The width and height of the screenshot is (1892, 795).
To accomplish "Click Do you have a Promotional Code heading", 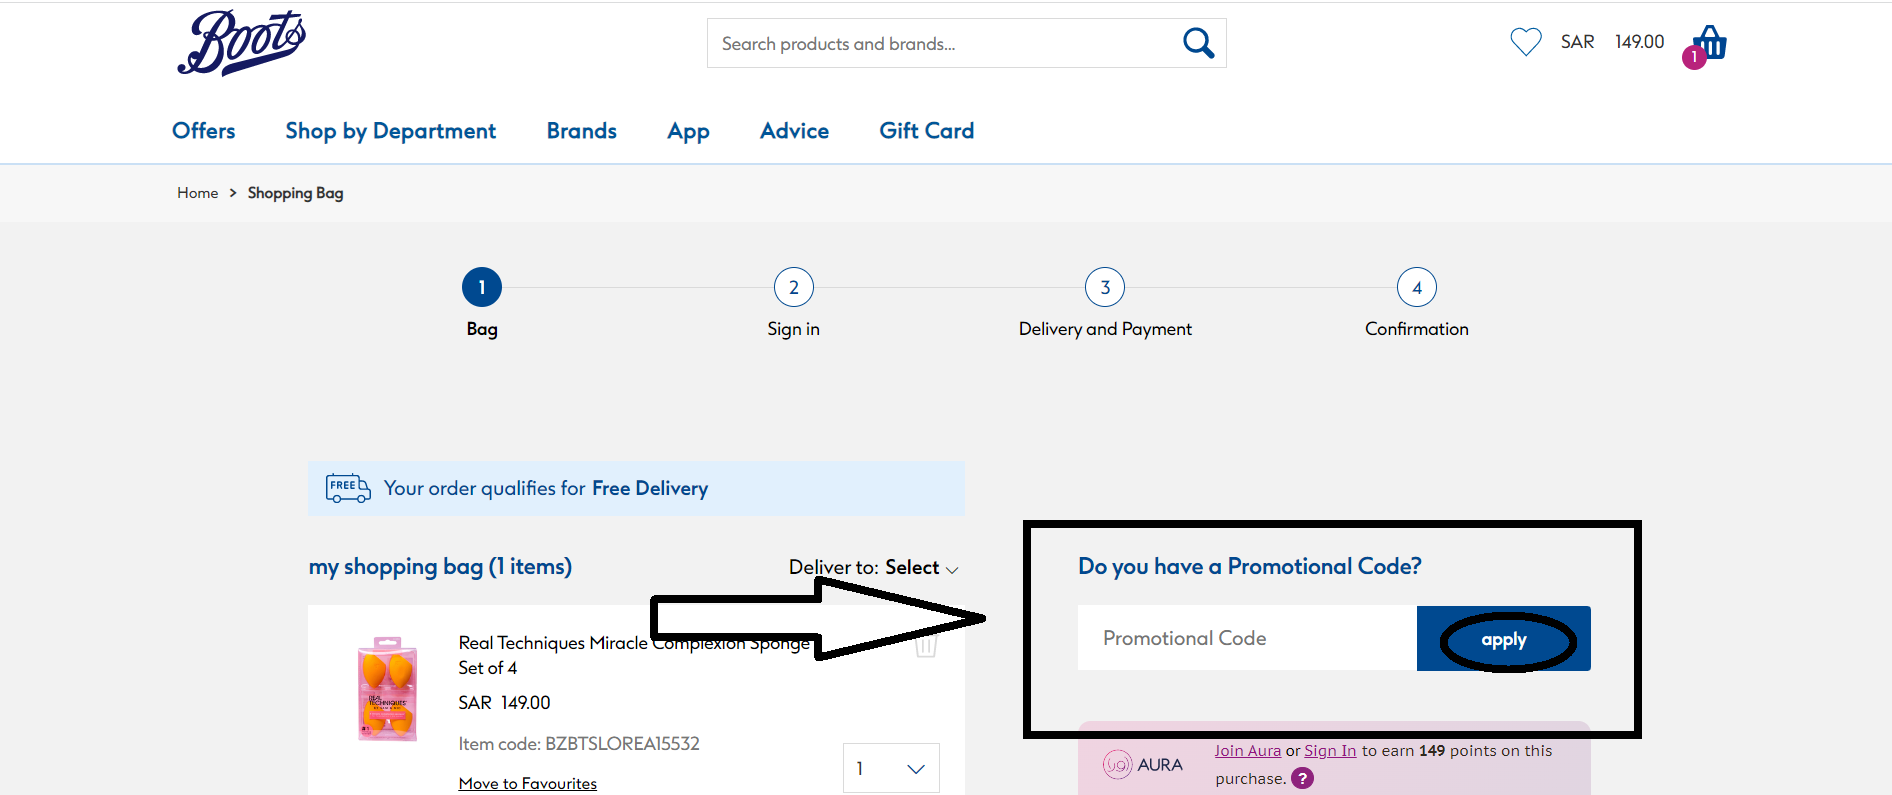I will 1250,566.
